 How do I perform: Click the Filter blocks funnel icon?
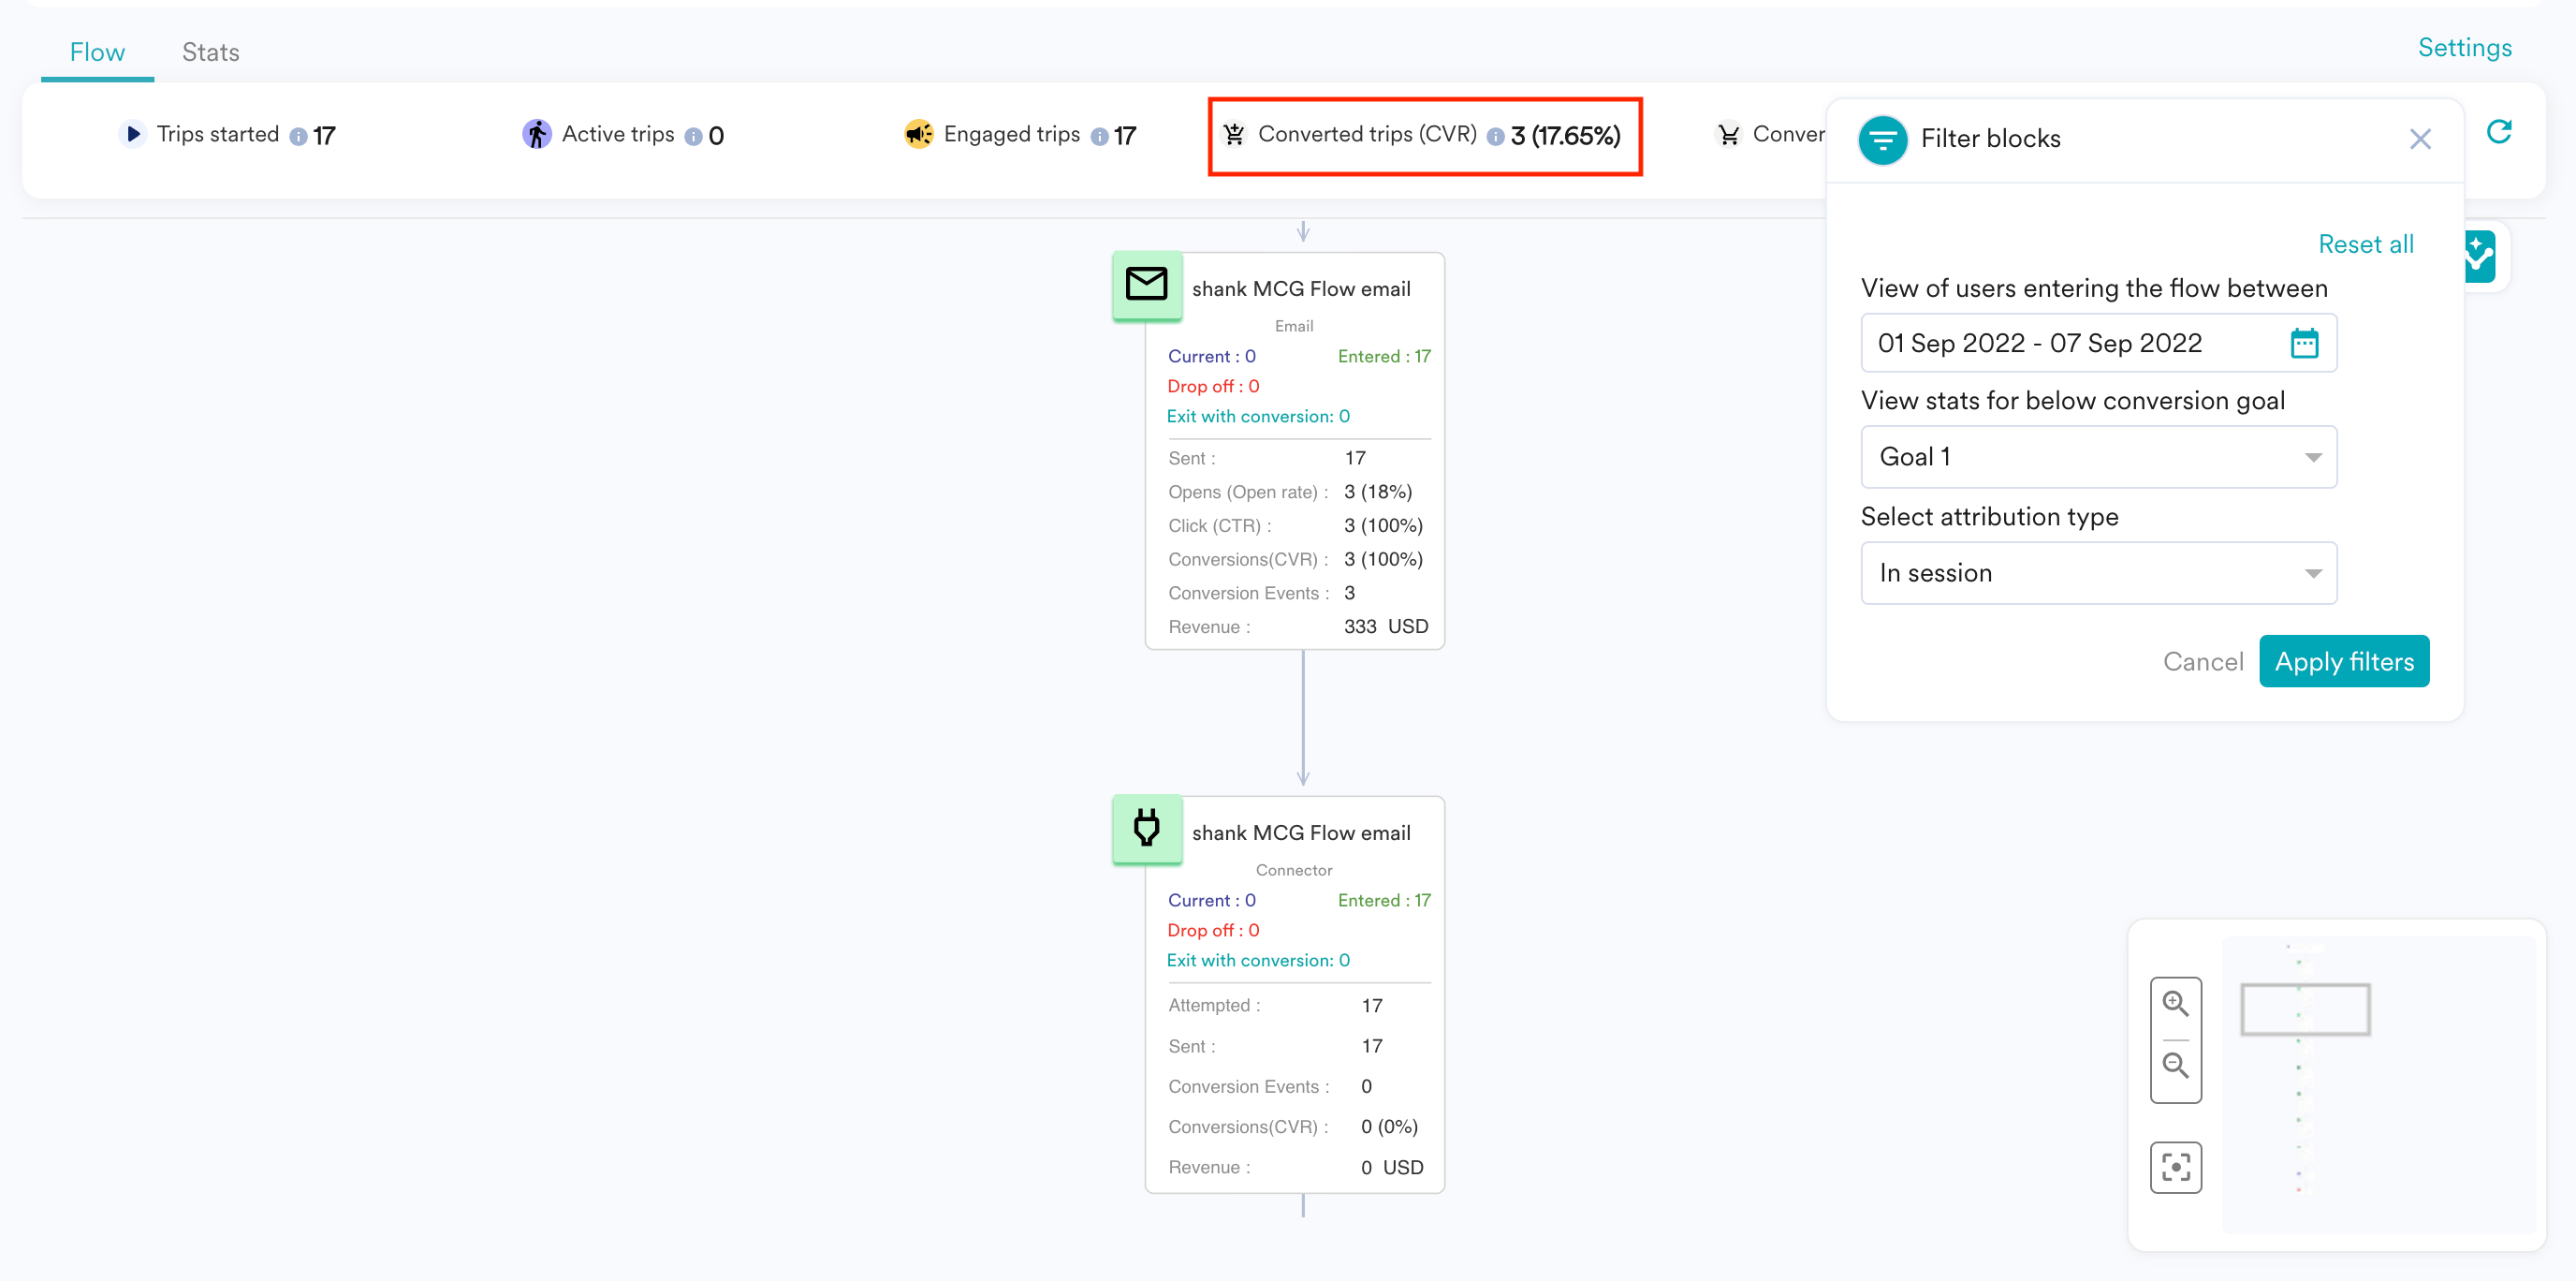(x=1883, y=139)
